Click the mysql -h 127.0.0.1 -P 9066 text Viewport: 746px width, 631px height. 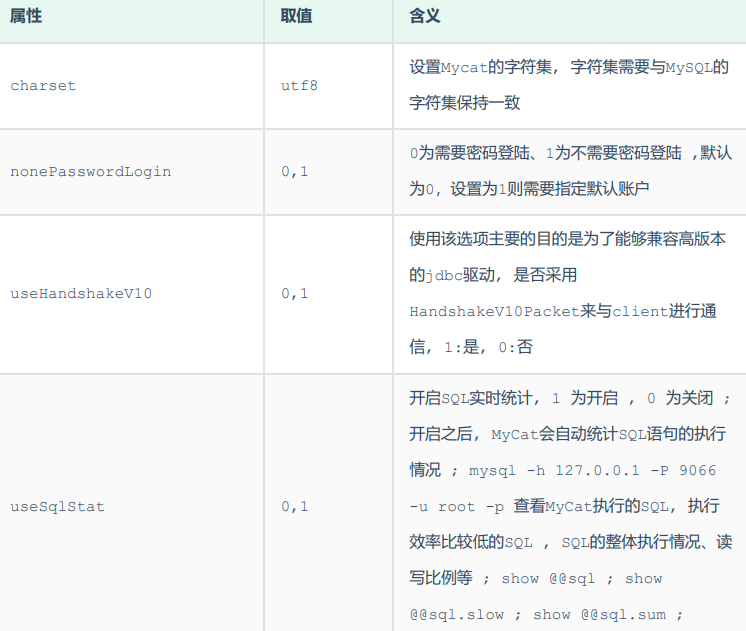pos(592,471)
